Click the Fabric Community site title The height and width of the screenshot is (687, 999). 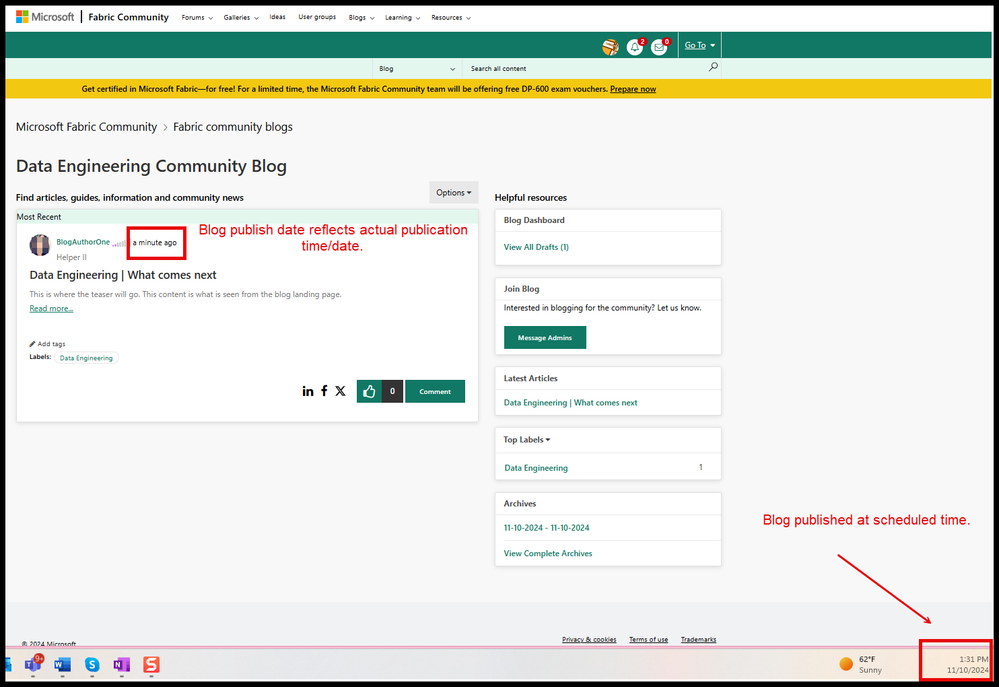coord(128,17)
